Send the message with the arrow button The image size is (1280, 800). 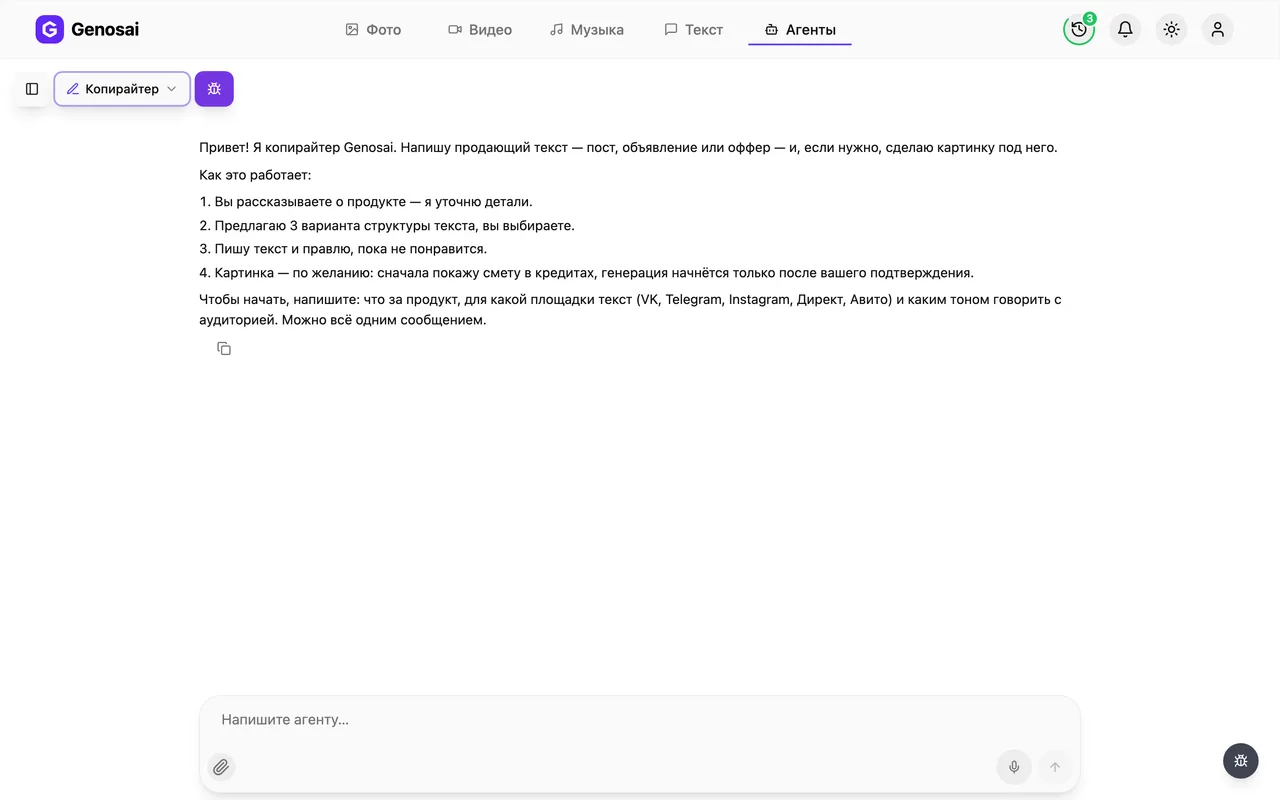click(x=1054, y=767)
